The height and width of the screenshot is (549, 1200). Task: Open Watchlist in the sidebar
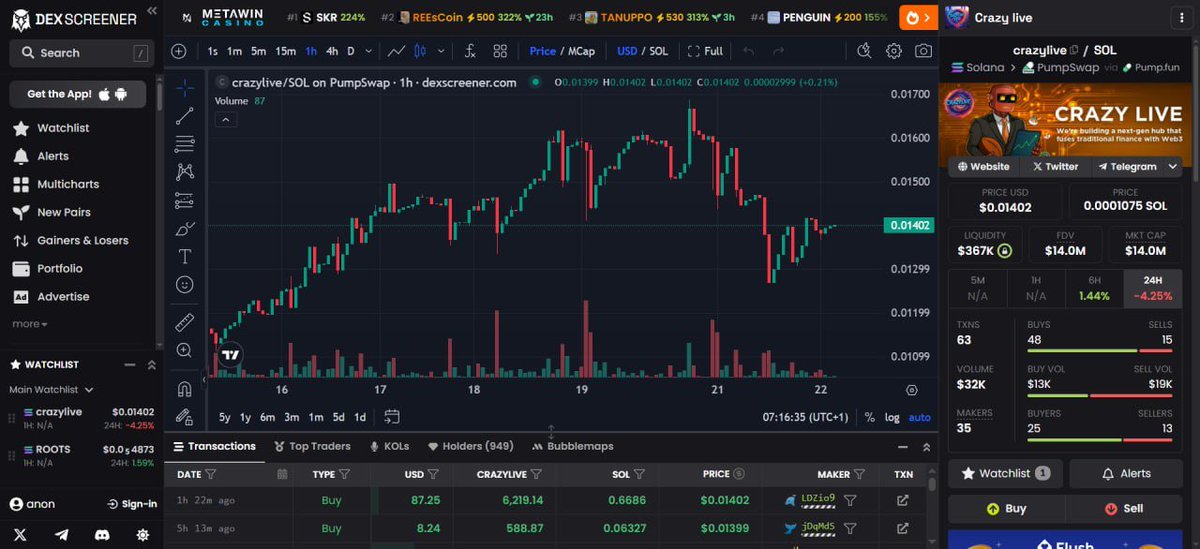coord(63,128)
